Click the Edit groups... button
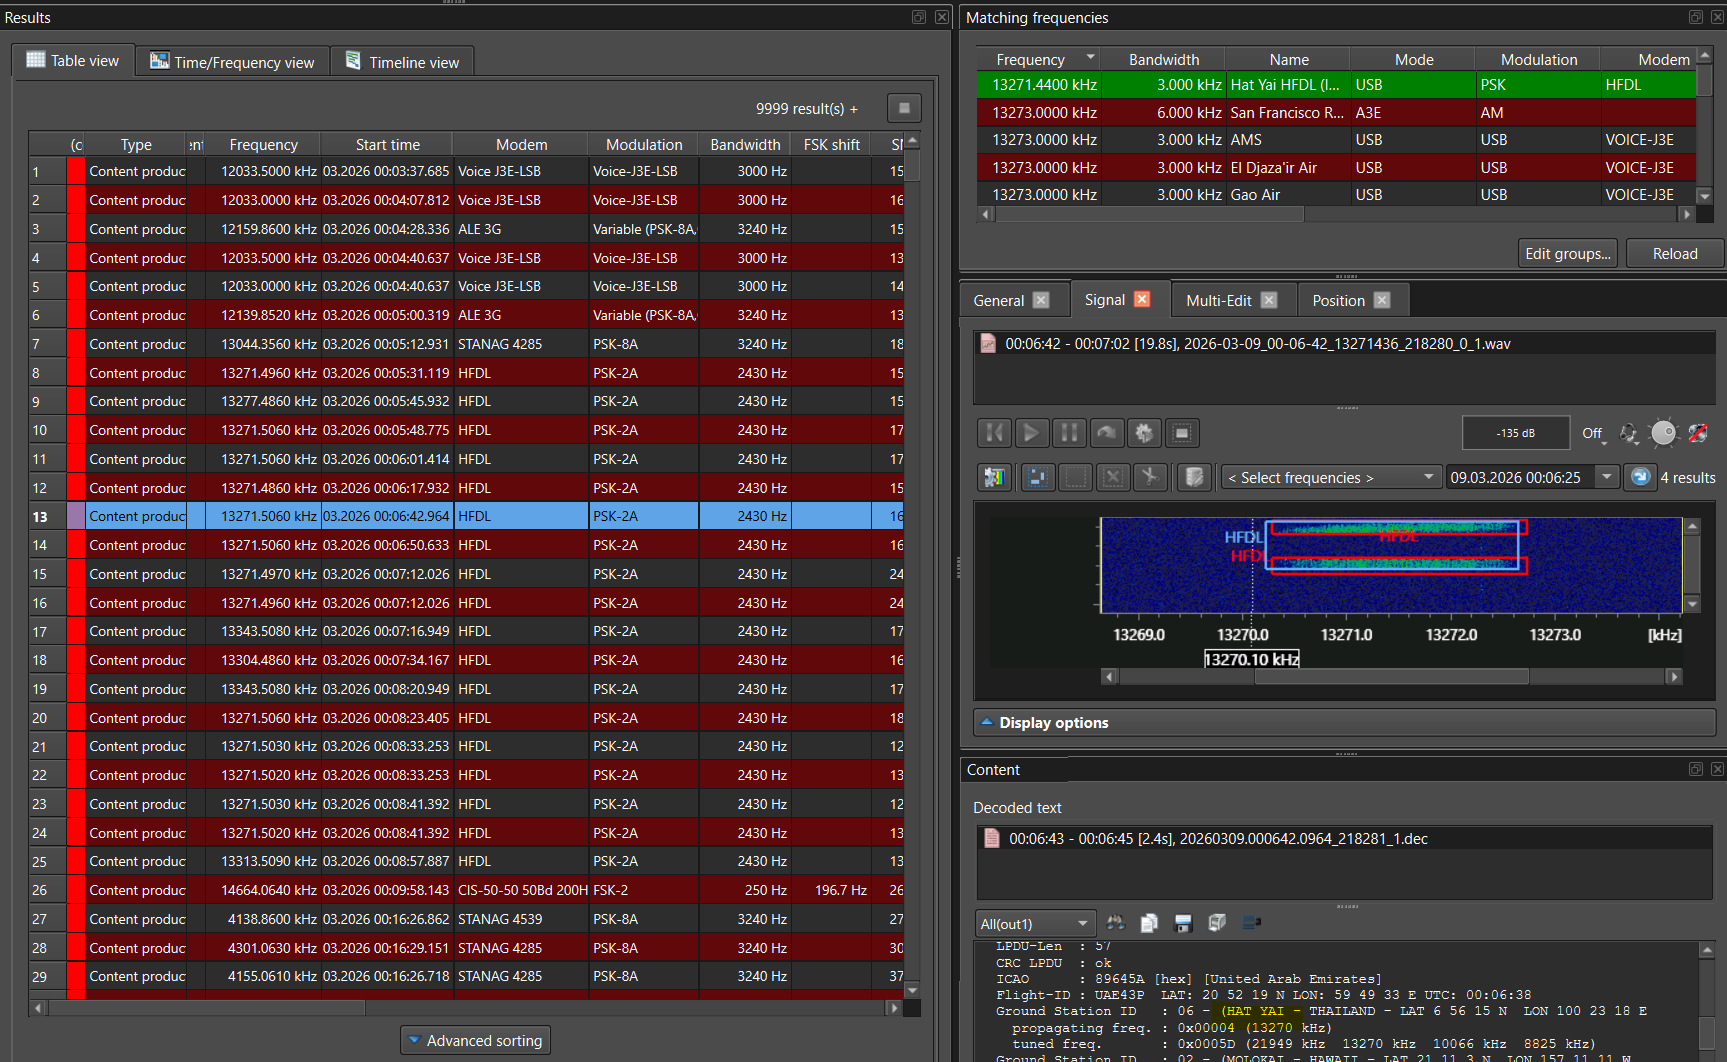 click(x=1567, y=254)
